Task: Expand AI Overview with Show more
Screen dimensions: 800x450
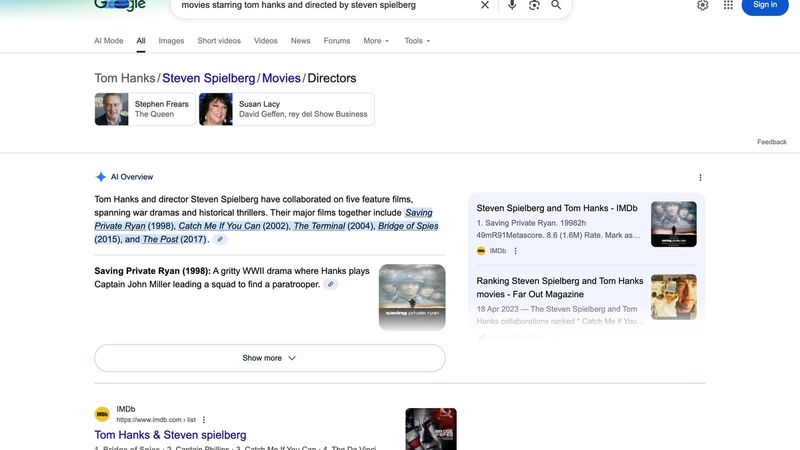Action: coord(270,358)
